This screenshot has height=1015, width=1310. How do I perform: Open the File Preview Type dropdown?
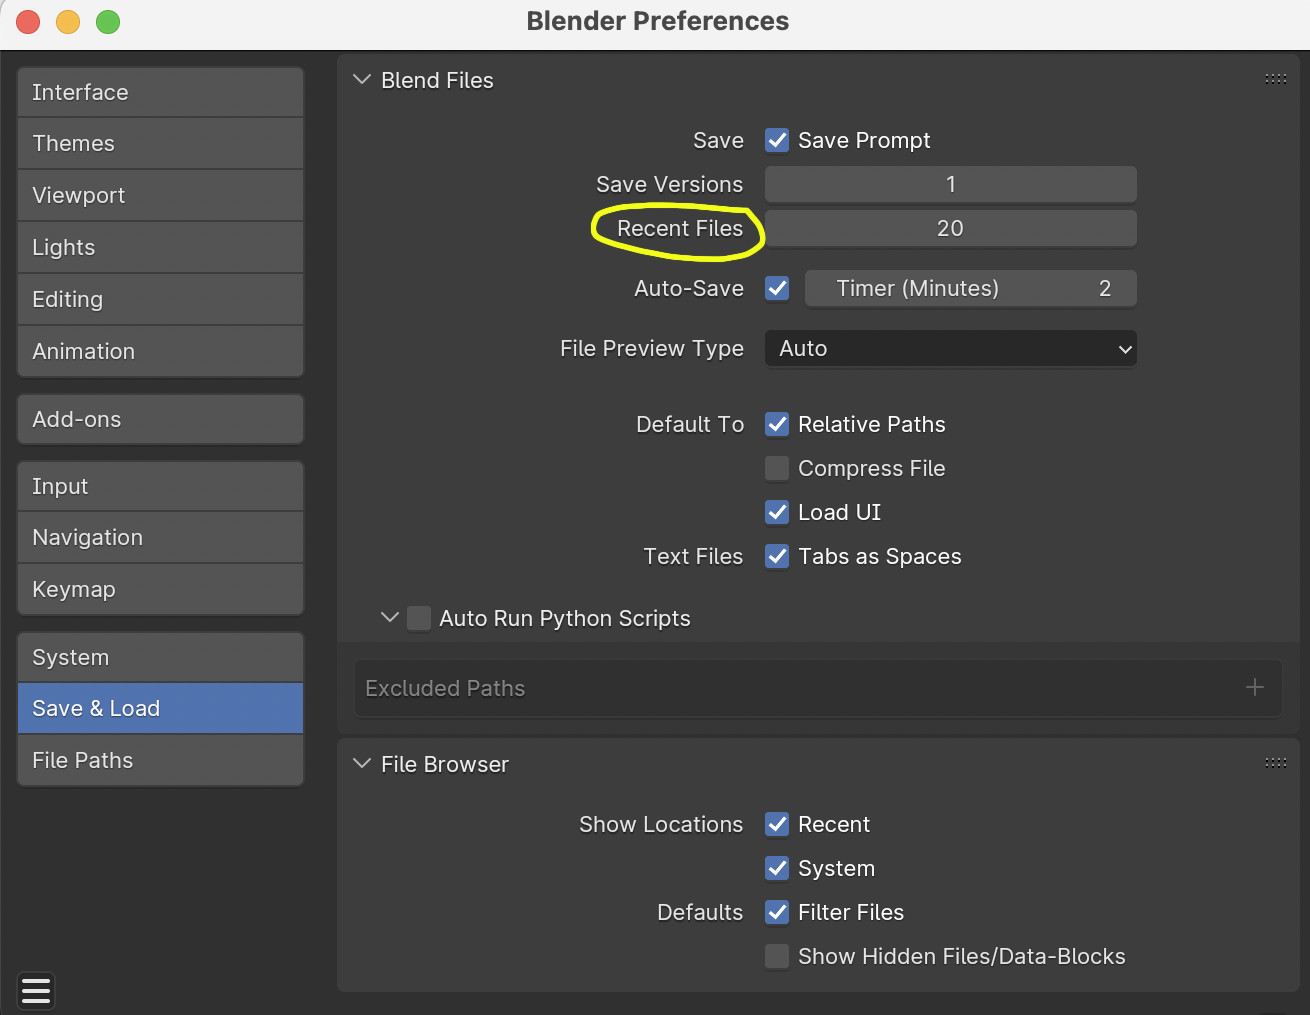[951, 348]
